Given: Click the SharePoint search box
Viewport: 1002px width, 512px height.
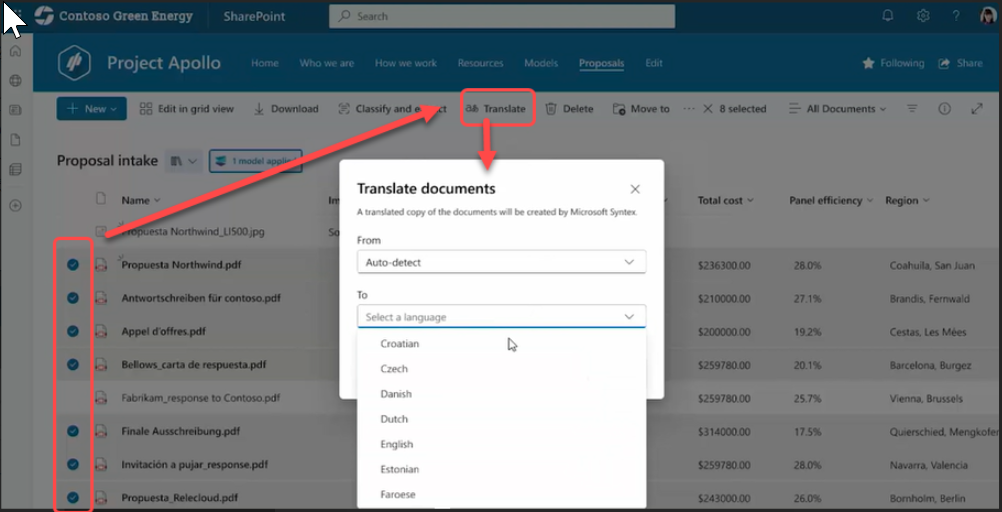Looking at the screenshot, I should coord(502,16).
